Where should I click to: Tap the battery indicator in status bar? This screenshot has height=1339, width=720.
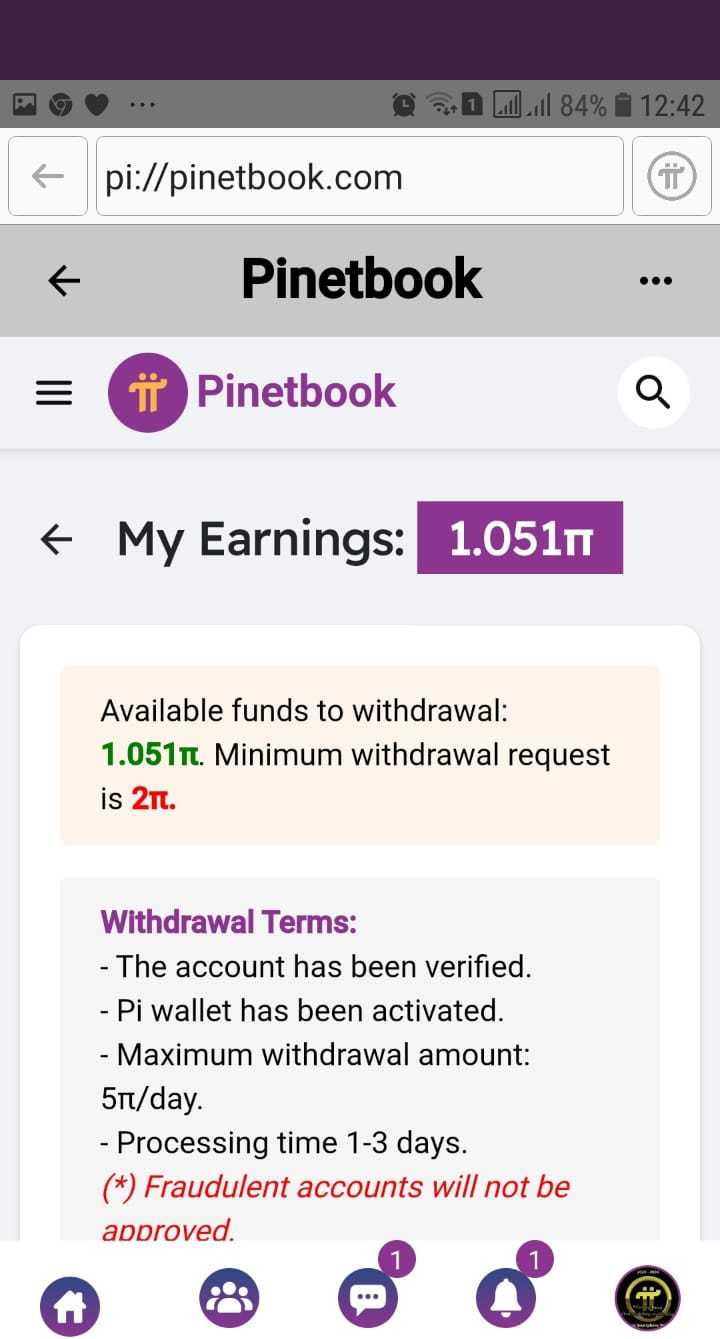(x=623, y=104)
